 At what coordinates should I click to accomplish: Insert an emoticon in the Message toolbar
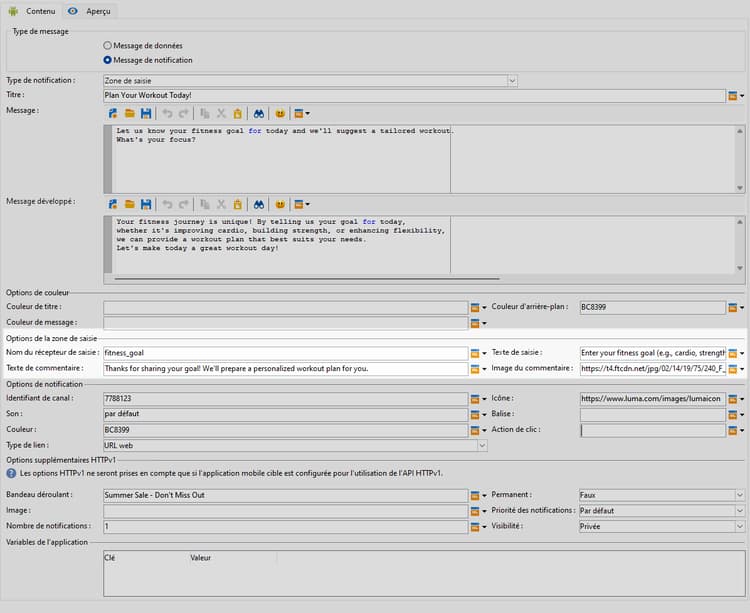[280, 113]
